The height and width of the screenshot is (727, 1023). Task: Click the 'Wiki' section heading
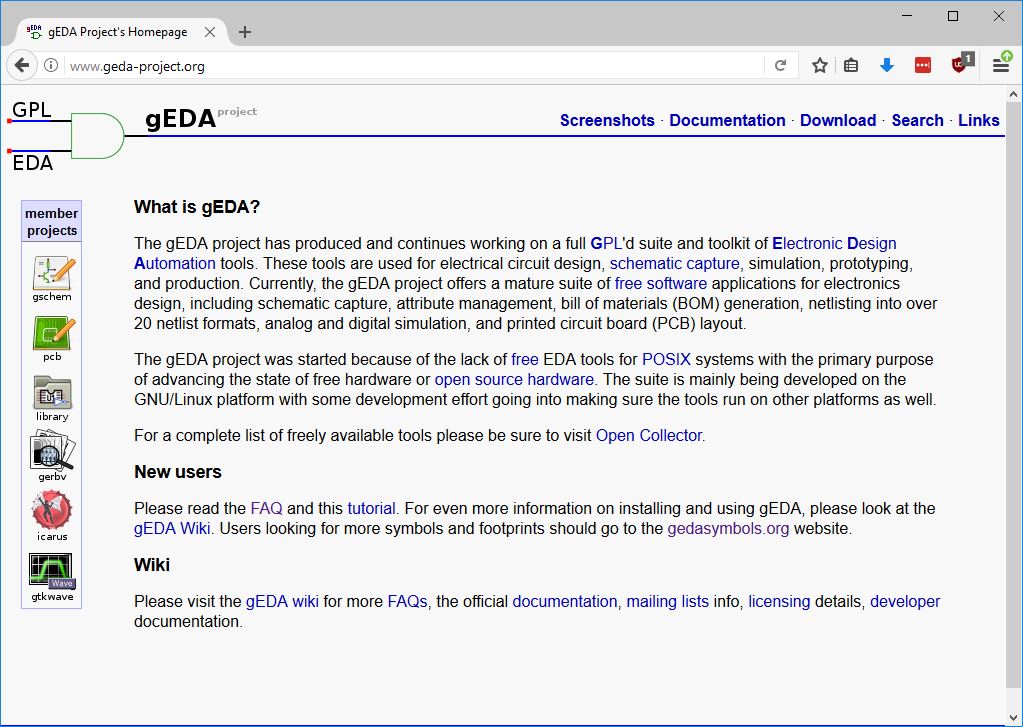(x=152, y=565)
